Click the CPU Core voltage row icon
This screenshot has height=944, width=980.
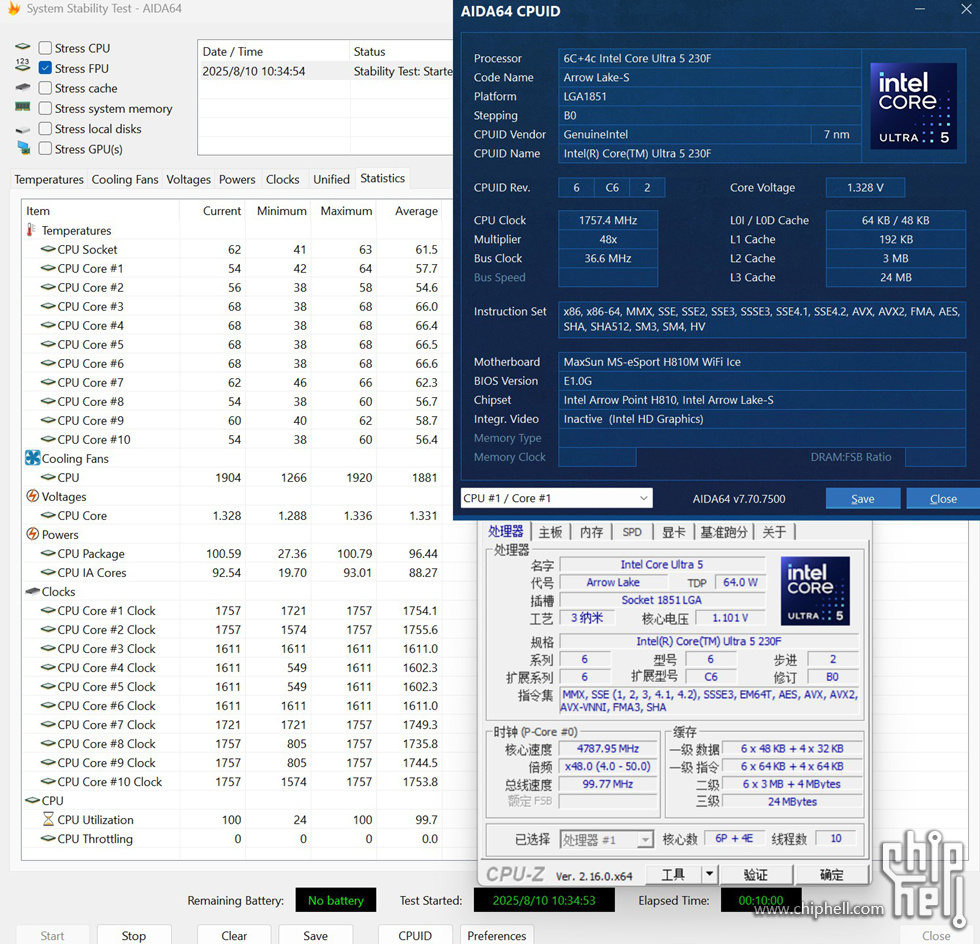tap(48, 515)
